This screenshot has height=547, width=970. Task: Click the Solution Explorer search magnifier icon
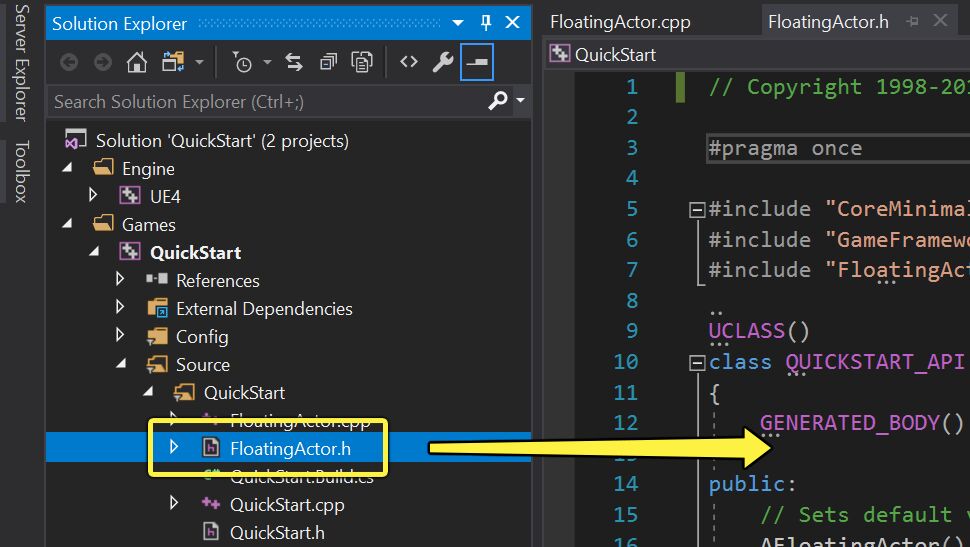[497, 101]
